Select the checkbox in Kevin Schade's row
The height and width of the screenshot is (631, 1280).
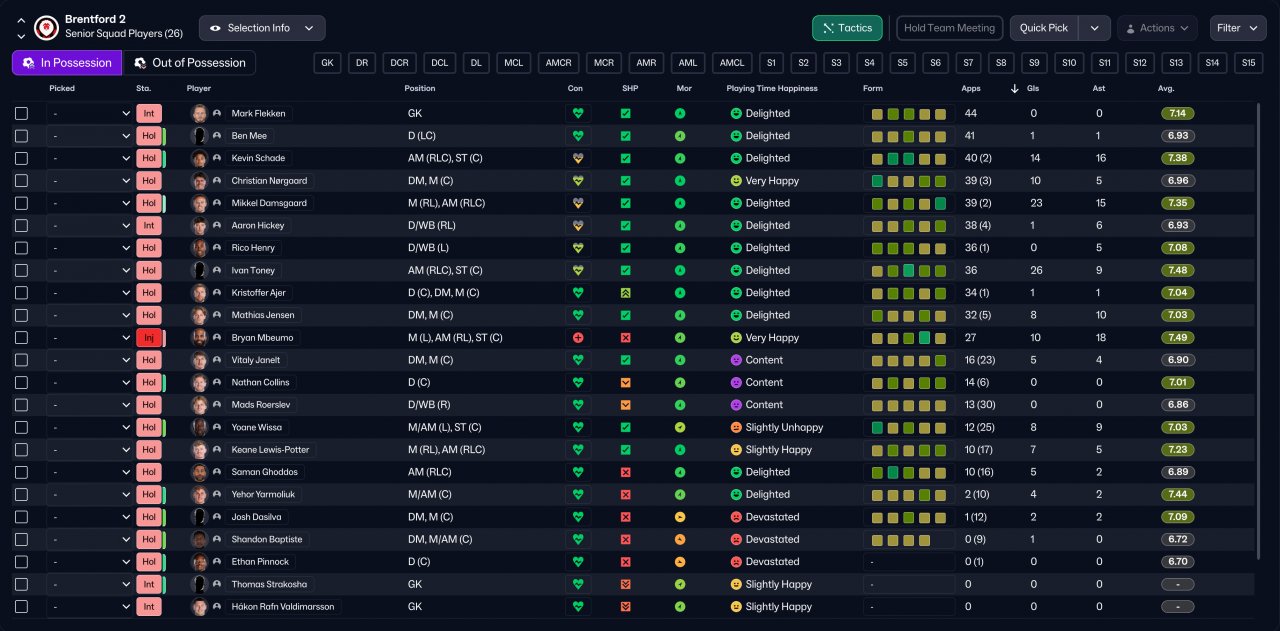22,159
